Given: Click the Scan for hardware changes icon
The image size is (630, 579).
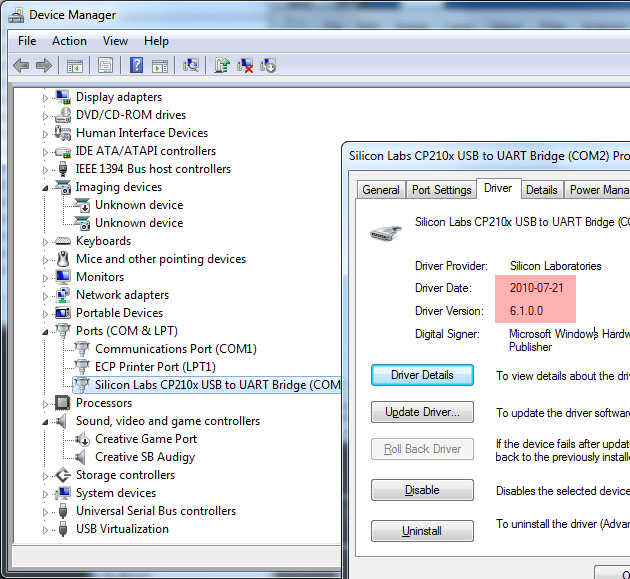Looking at the screenshot, I should (192, 66).
